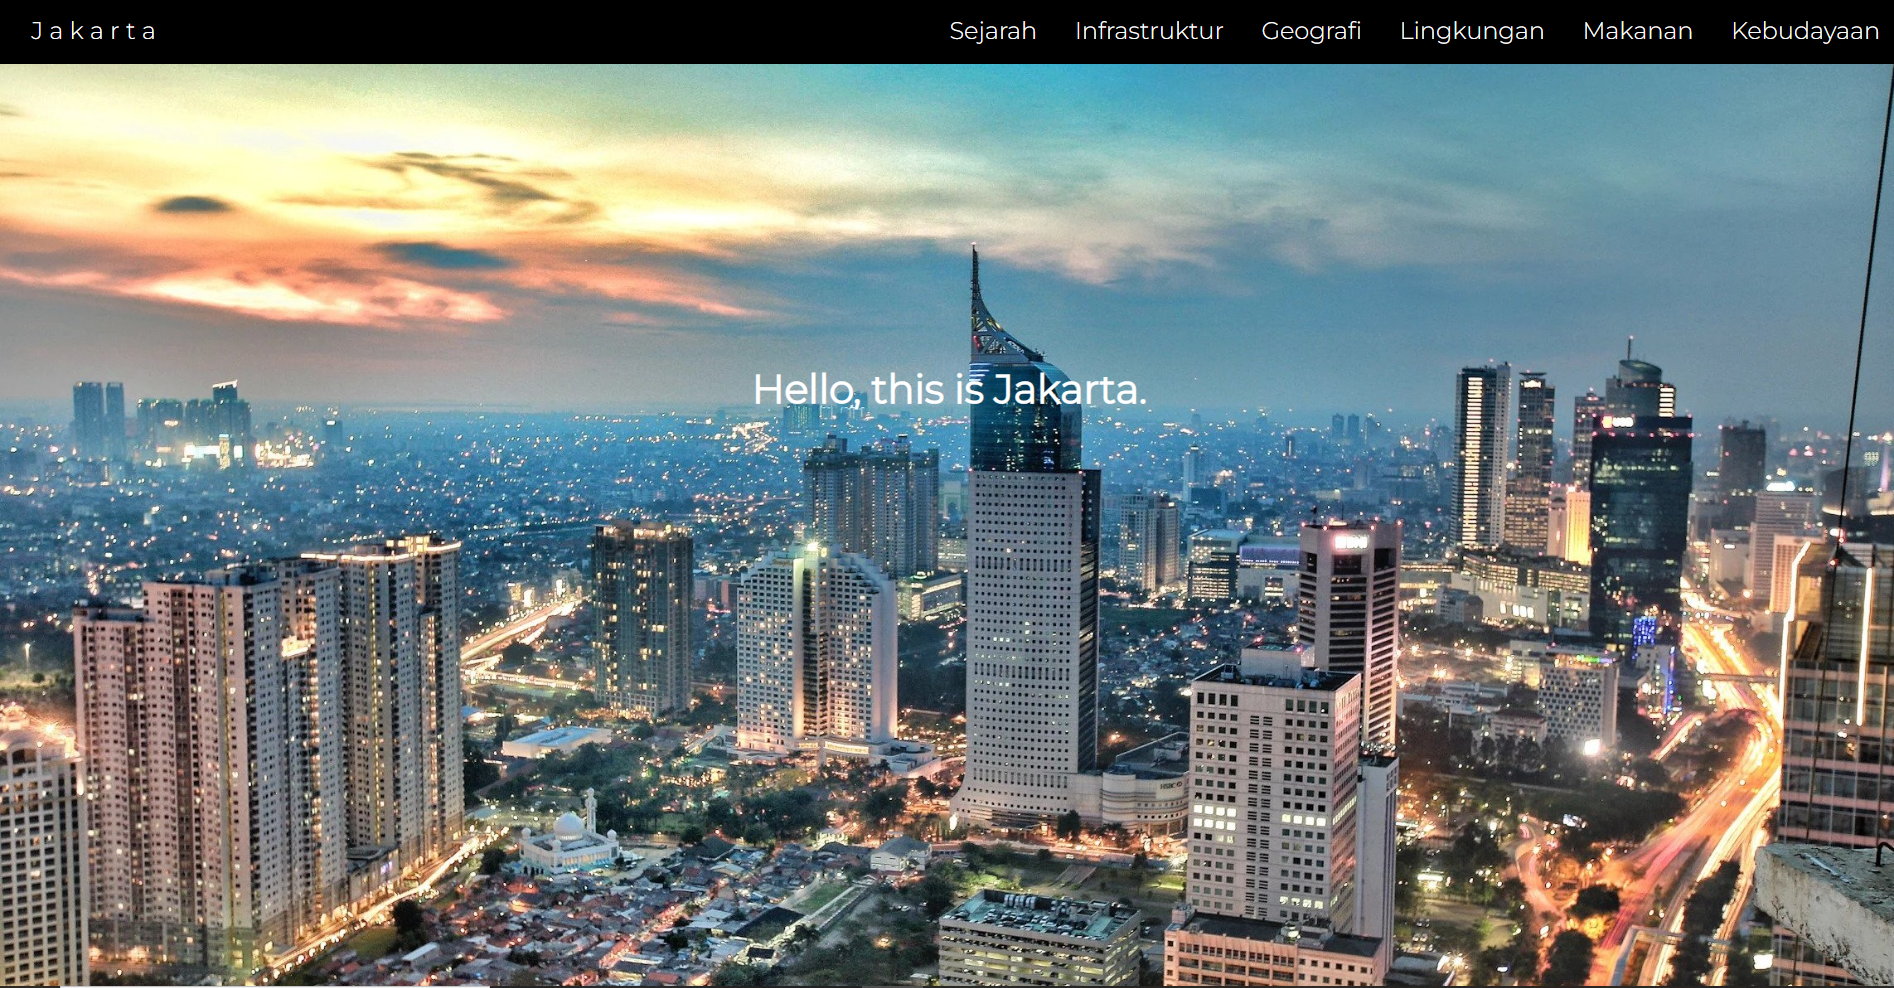Open the Lingkungan menu item
This screenshot has height=988, width=1894.
(x=1471, y=31)
